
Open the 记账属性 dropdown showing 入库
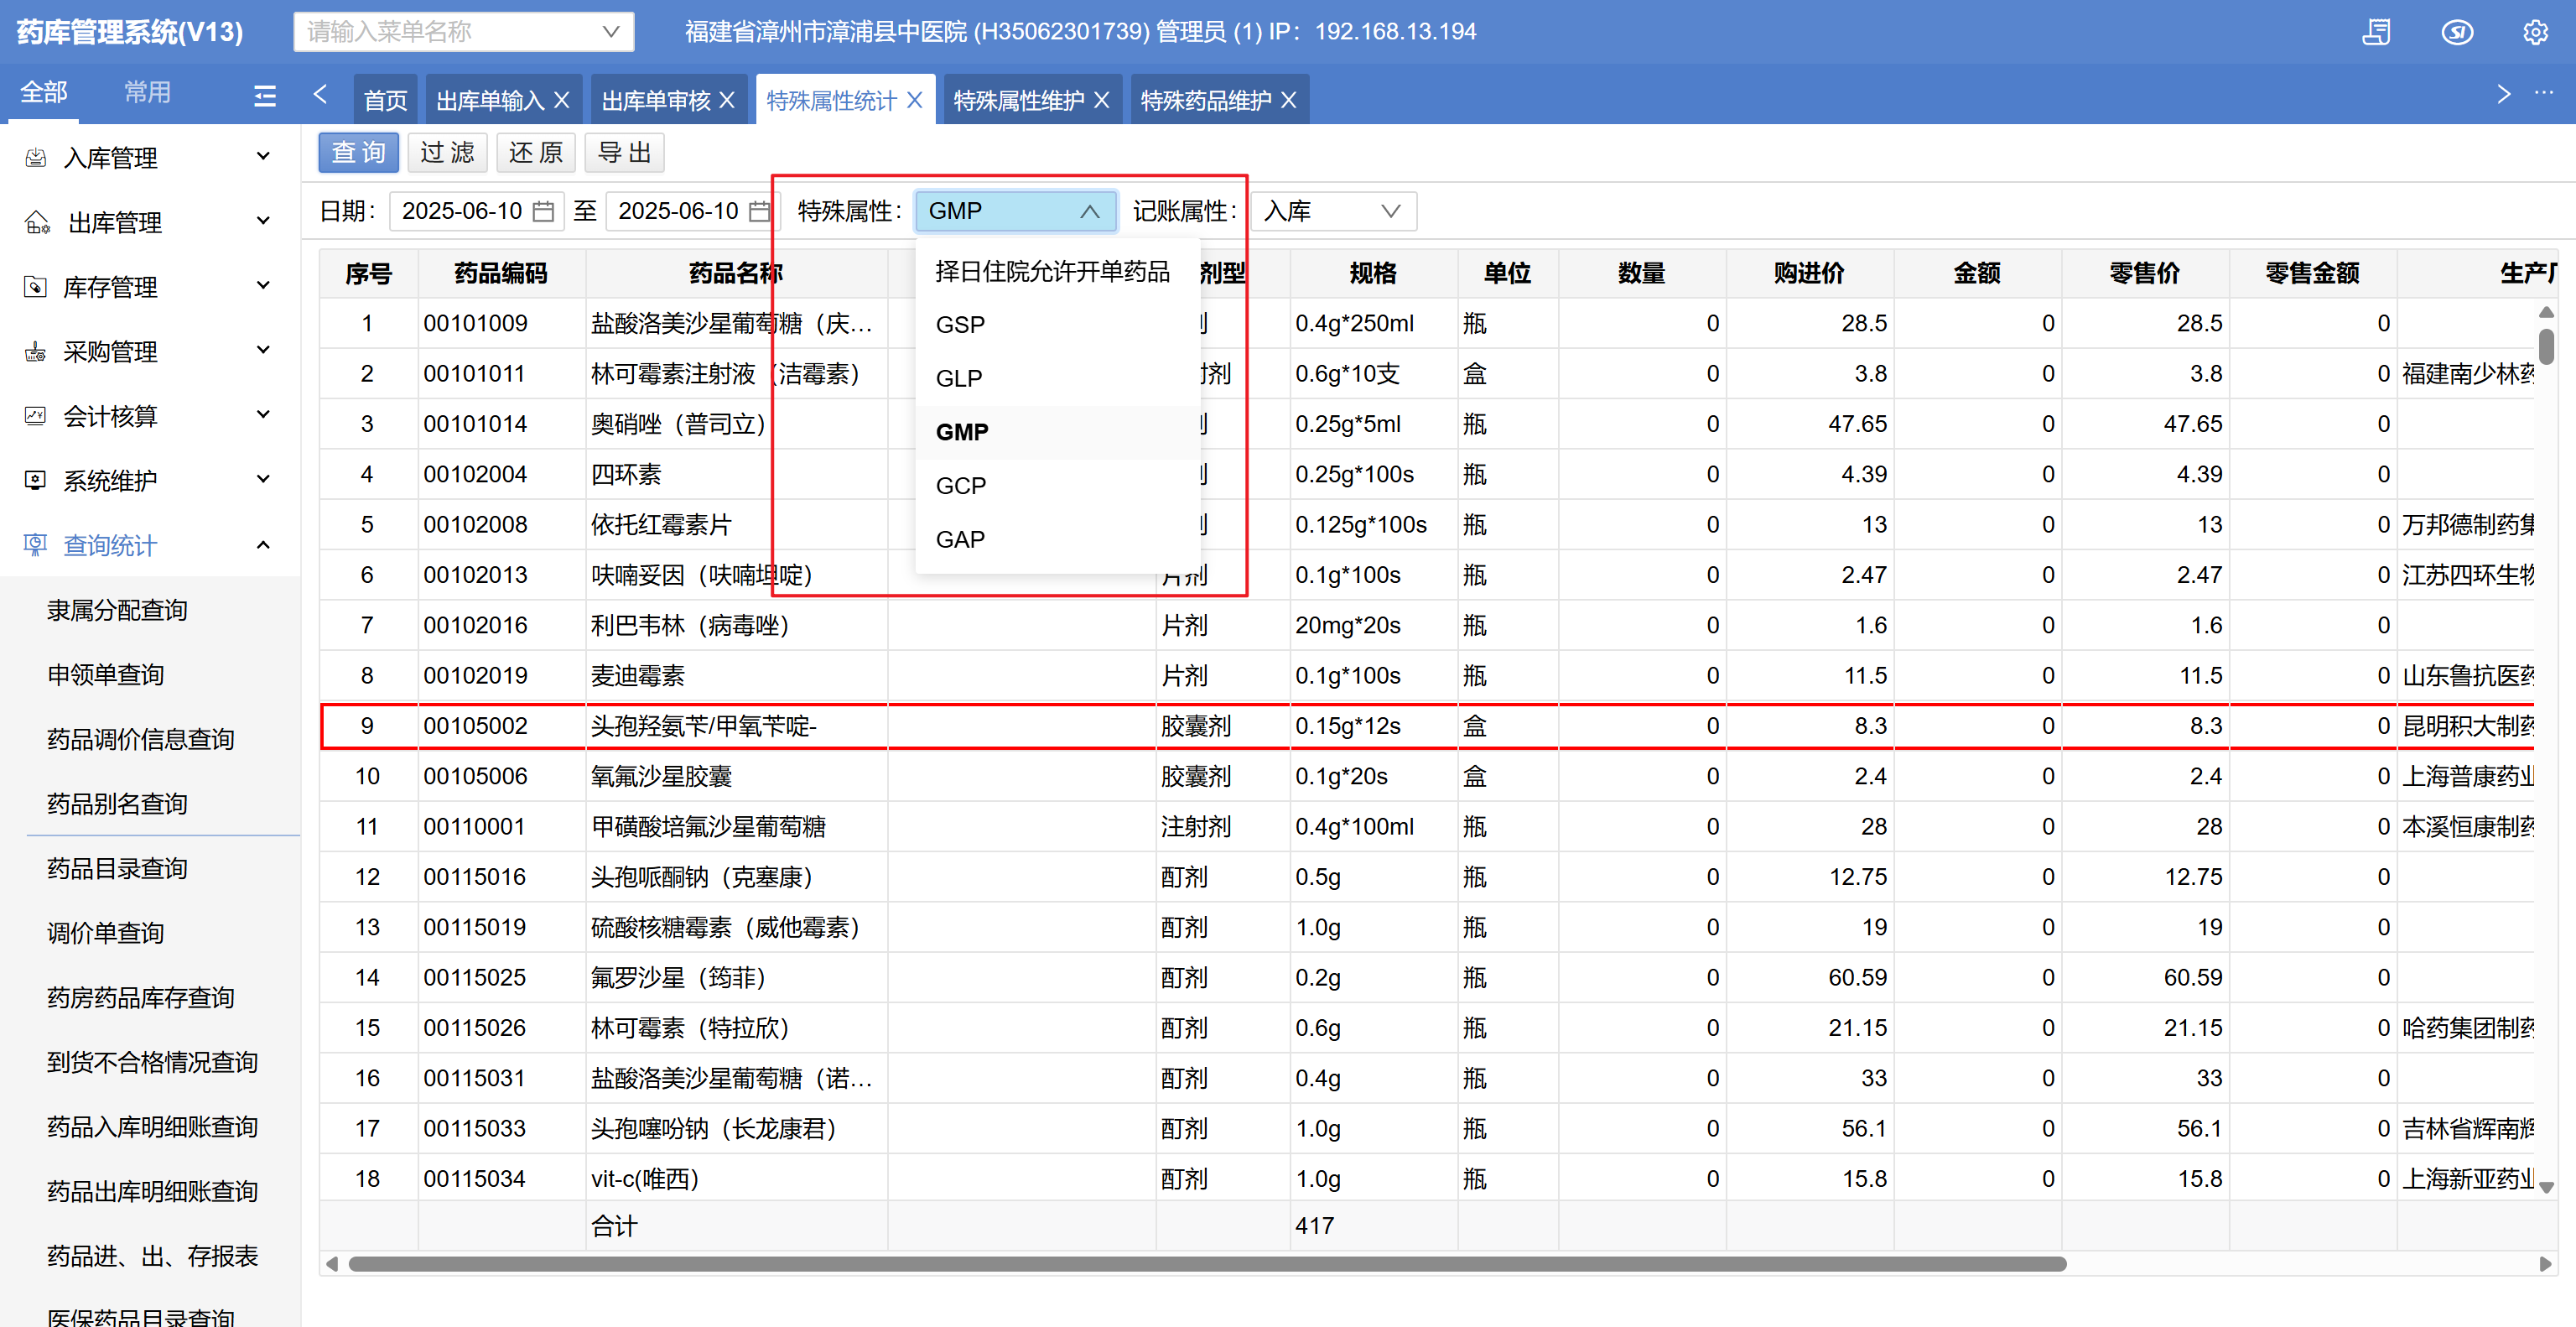tap(1333, 211)
